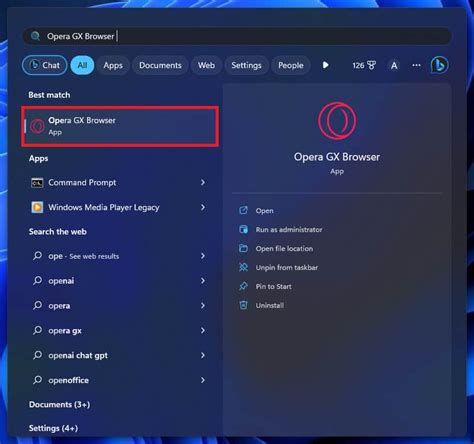Click the Open file location folder icon
474x444 pixels.
pyautogui.click(x=243, y=248)
